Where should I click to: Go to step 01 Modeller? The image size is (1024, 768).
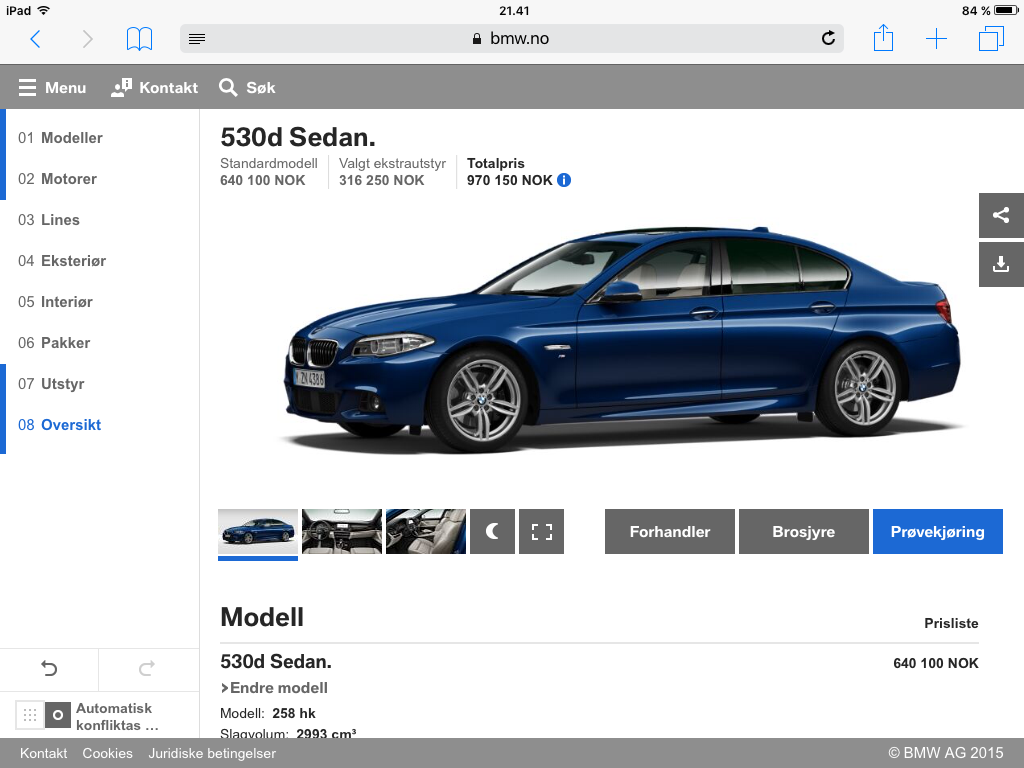[60, 138]
